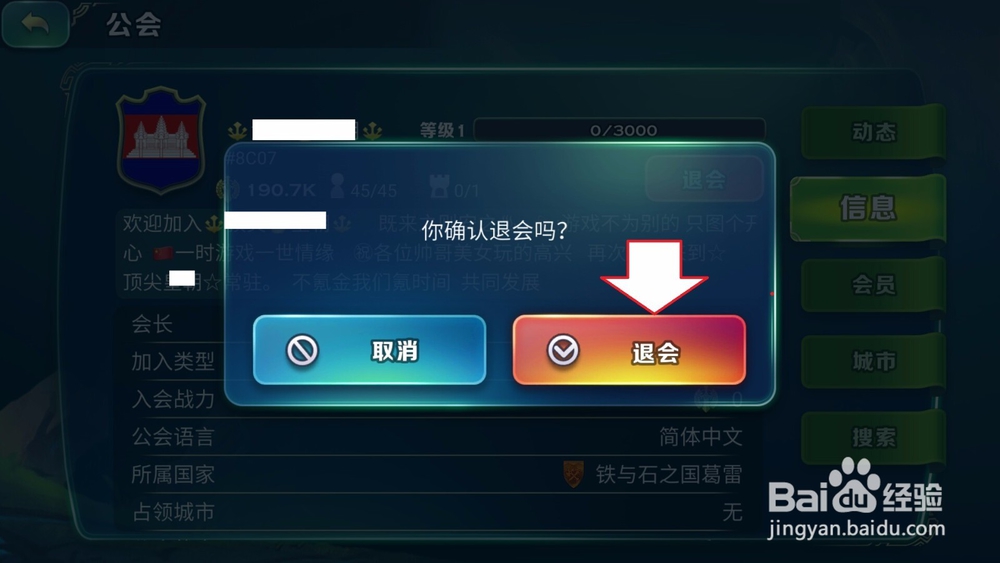Click the back arrow icon
The height and width of the screenshot is (563, 1000).
tap(35, 24)
